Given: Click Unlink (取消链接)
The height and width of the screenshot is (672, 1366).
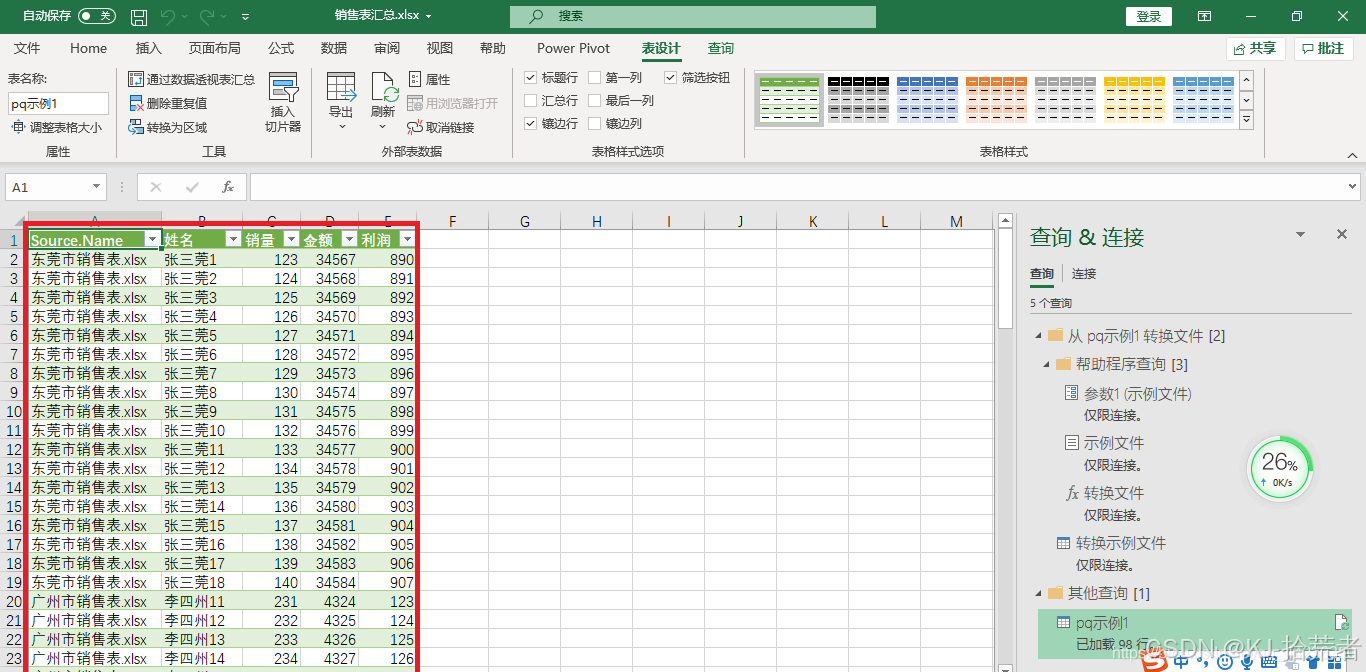Looking at the screenshot, I should 441,127.
